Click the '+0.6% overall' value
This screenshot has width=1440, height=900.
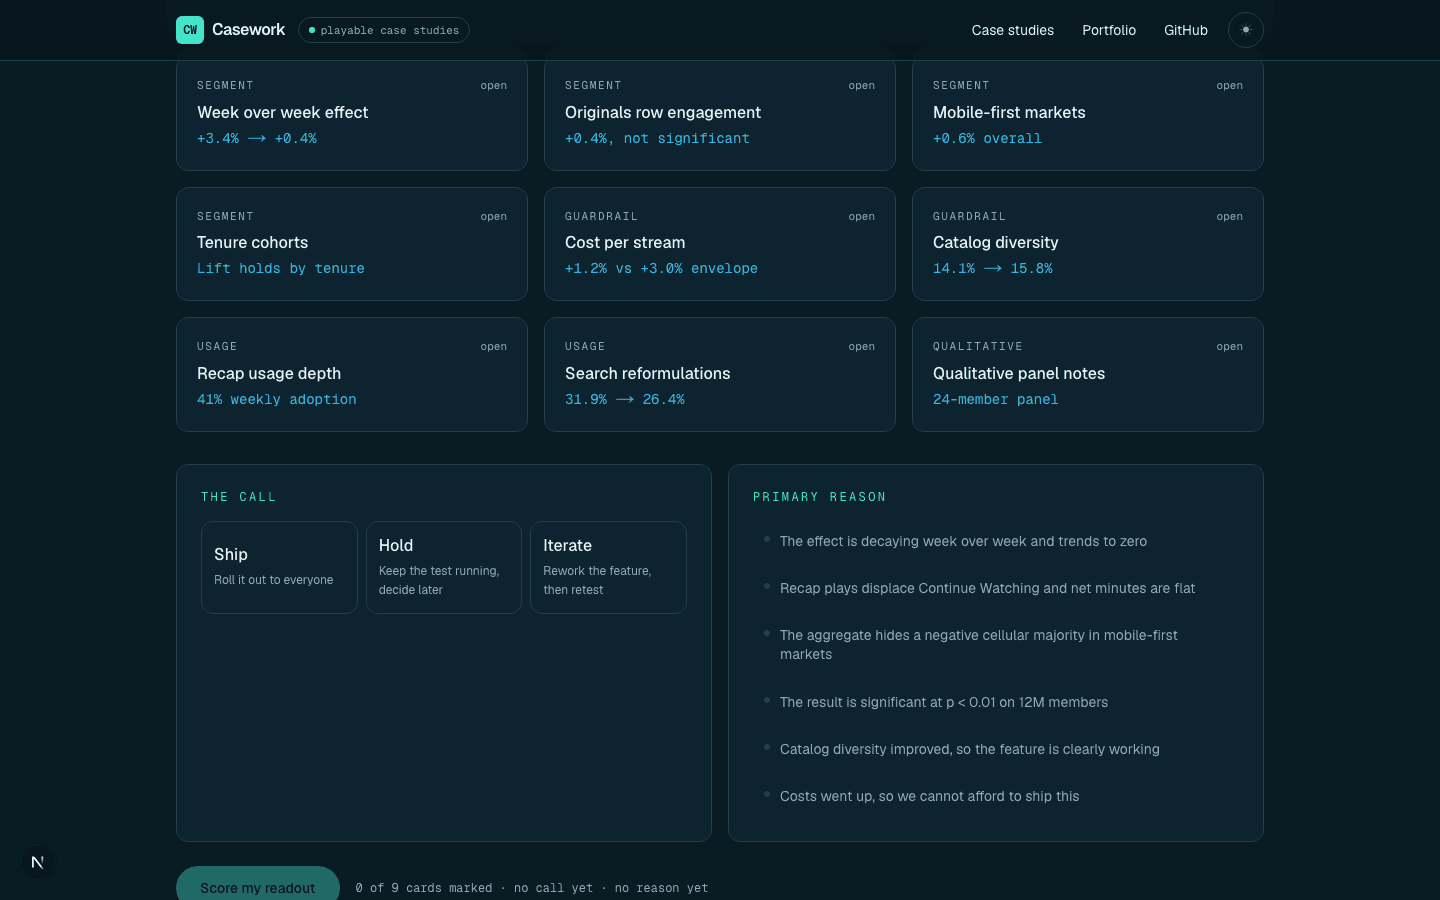987,139
